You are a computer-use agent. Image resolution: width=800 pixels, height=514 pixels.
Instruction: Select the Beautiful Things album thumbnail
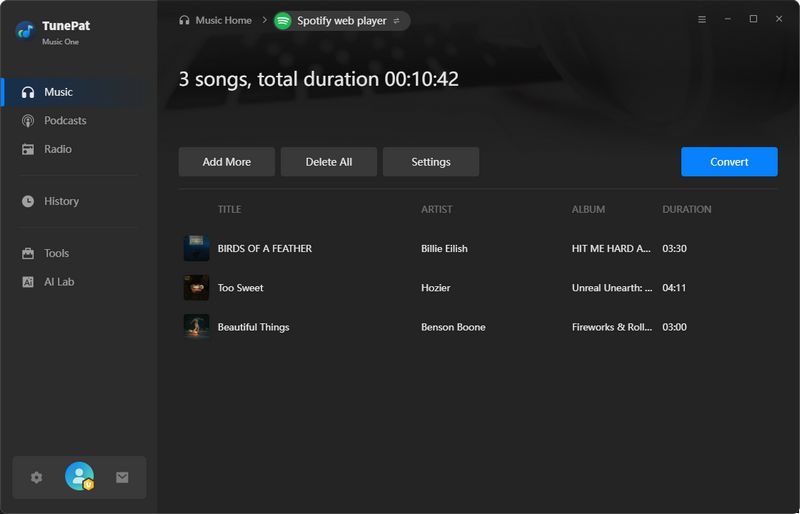pos(196,327)
